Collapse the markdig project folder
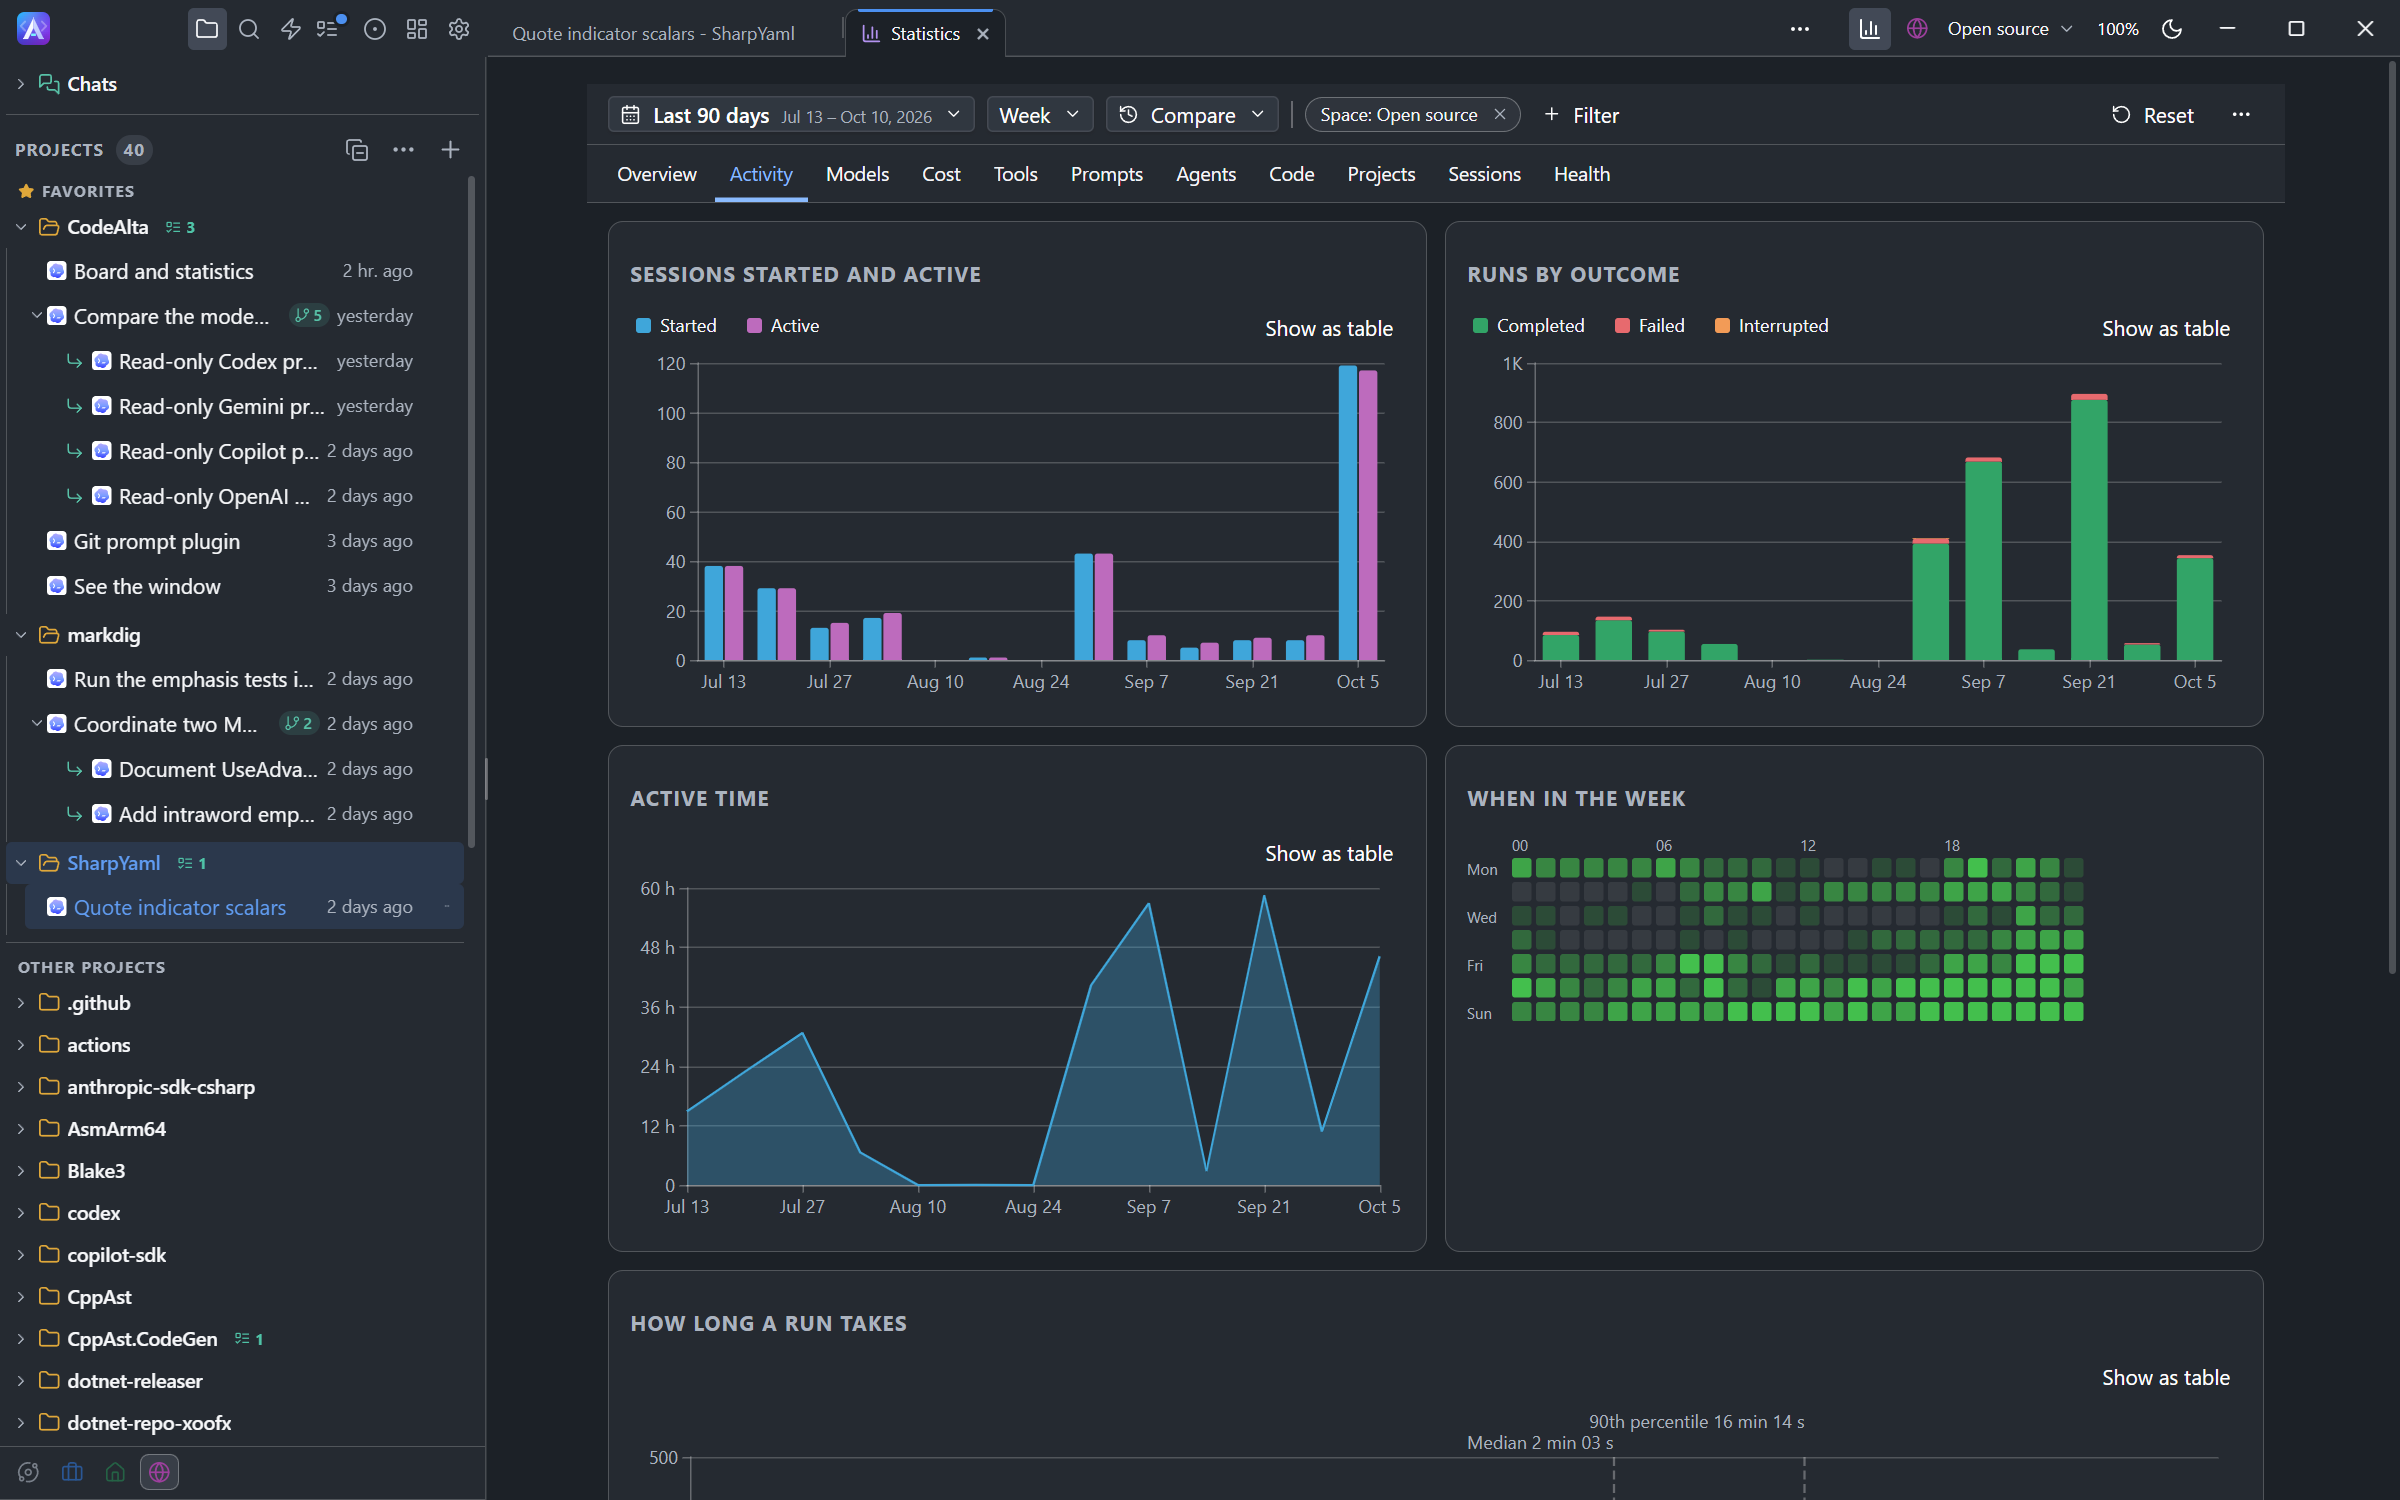This screenshot has height=1500, width=2400. point(21,635)
